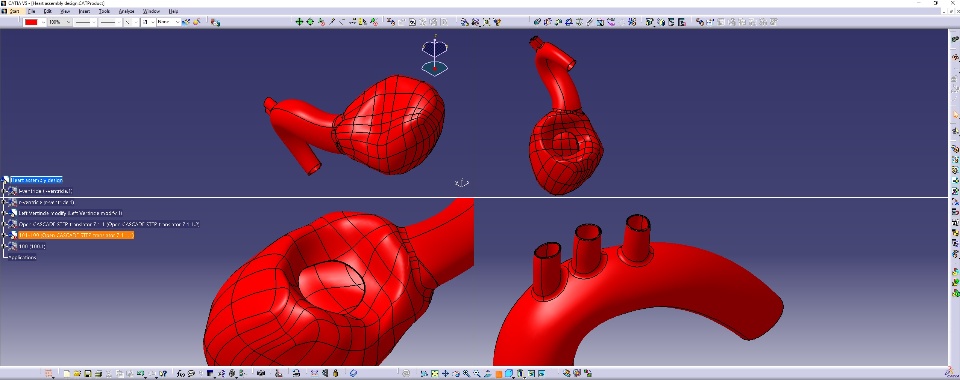The height and width of the screenshot is (380, 960).
Task: Open the Start menu in the menu bar
Action: [x=14, y=11]
